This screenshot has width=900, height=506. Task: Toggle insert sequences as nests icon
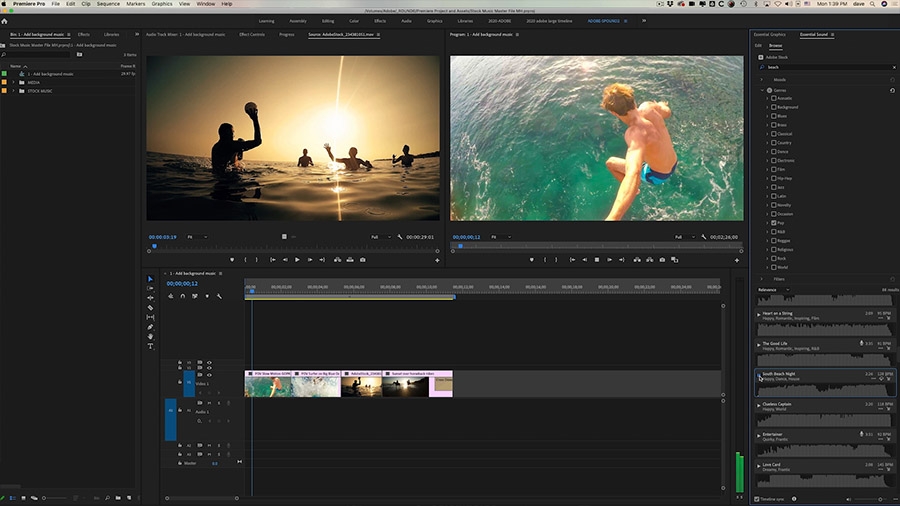(170, 296)
